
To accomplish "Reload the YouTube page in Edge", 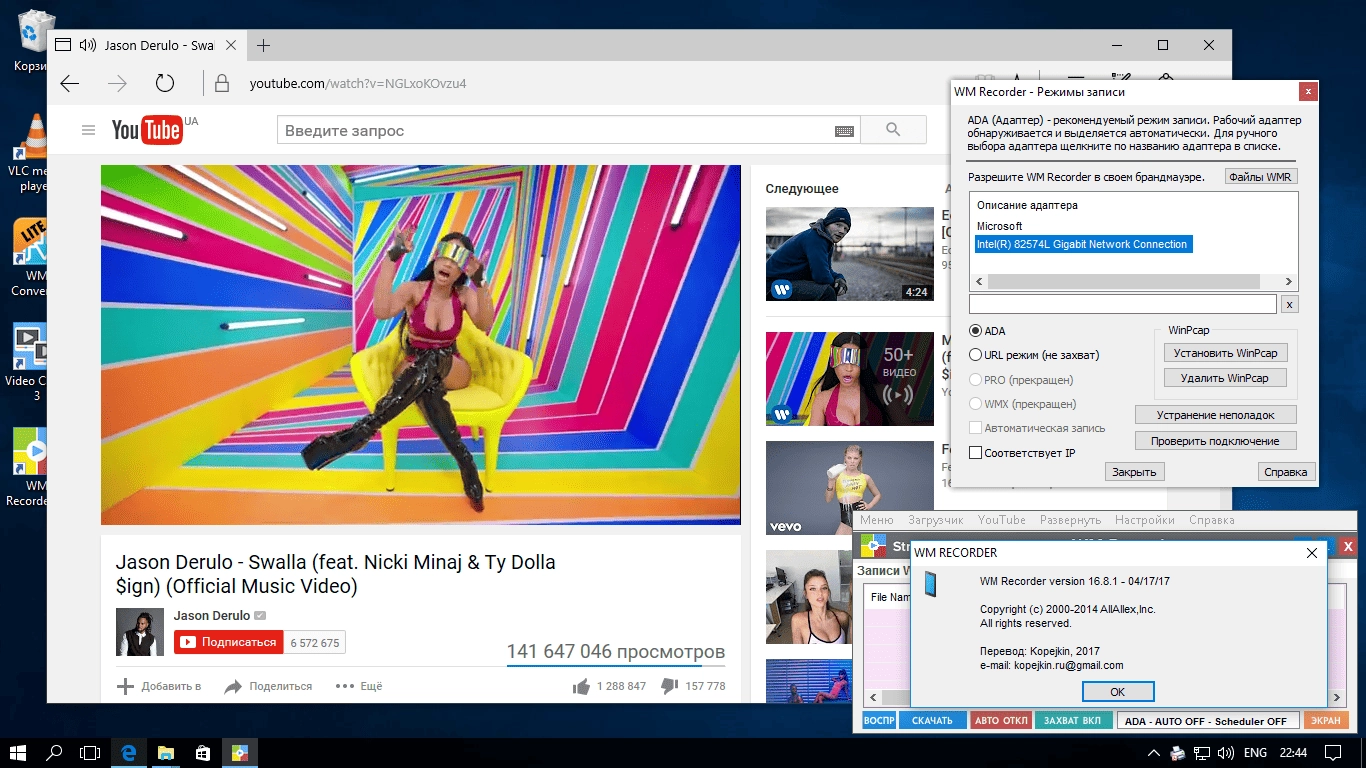I will [165, 84].
